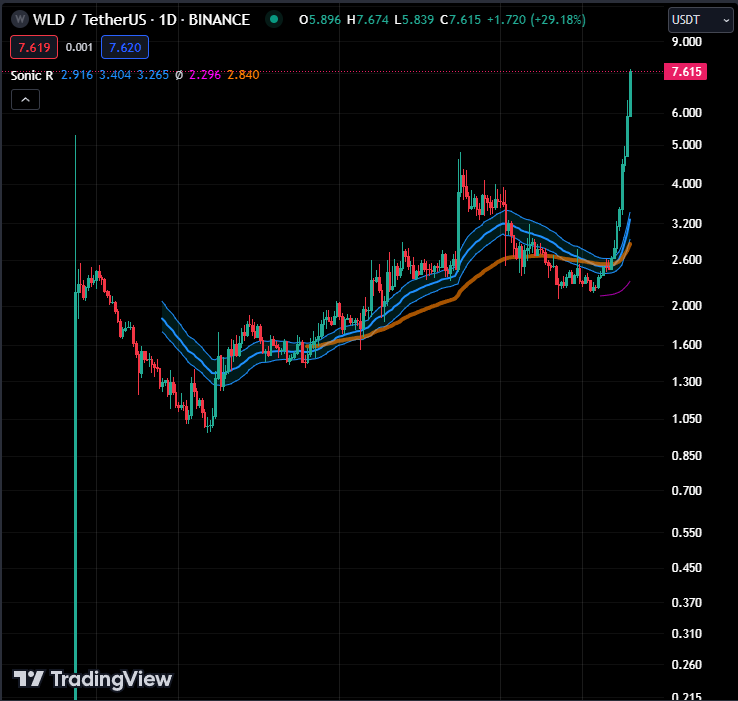Click the 7.615 current price label

tap(685, 72)
